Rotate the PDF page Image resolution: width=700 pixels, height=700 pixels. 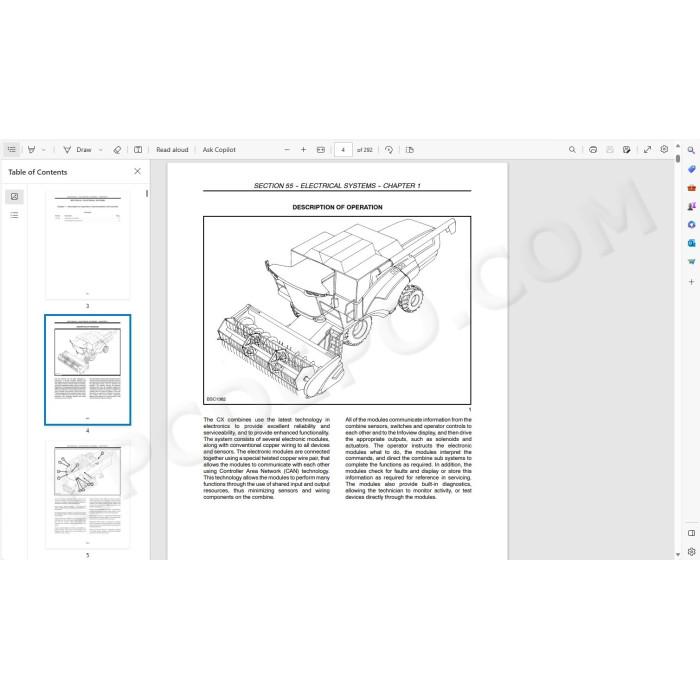coord(389,150)
